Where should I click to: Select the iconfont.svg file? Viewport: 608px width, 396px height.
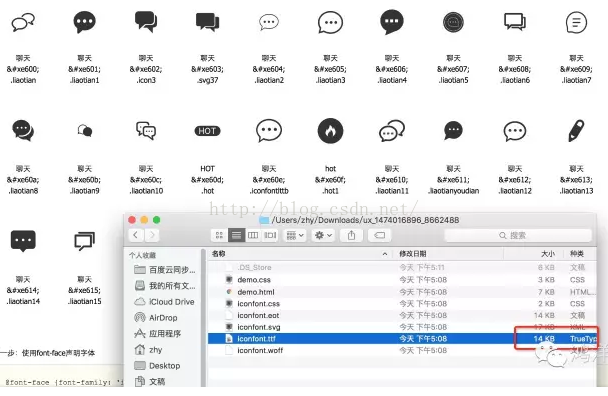click(402, 327)
